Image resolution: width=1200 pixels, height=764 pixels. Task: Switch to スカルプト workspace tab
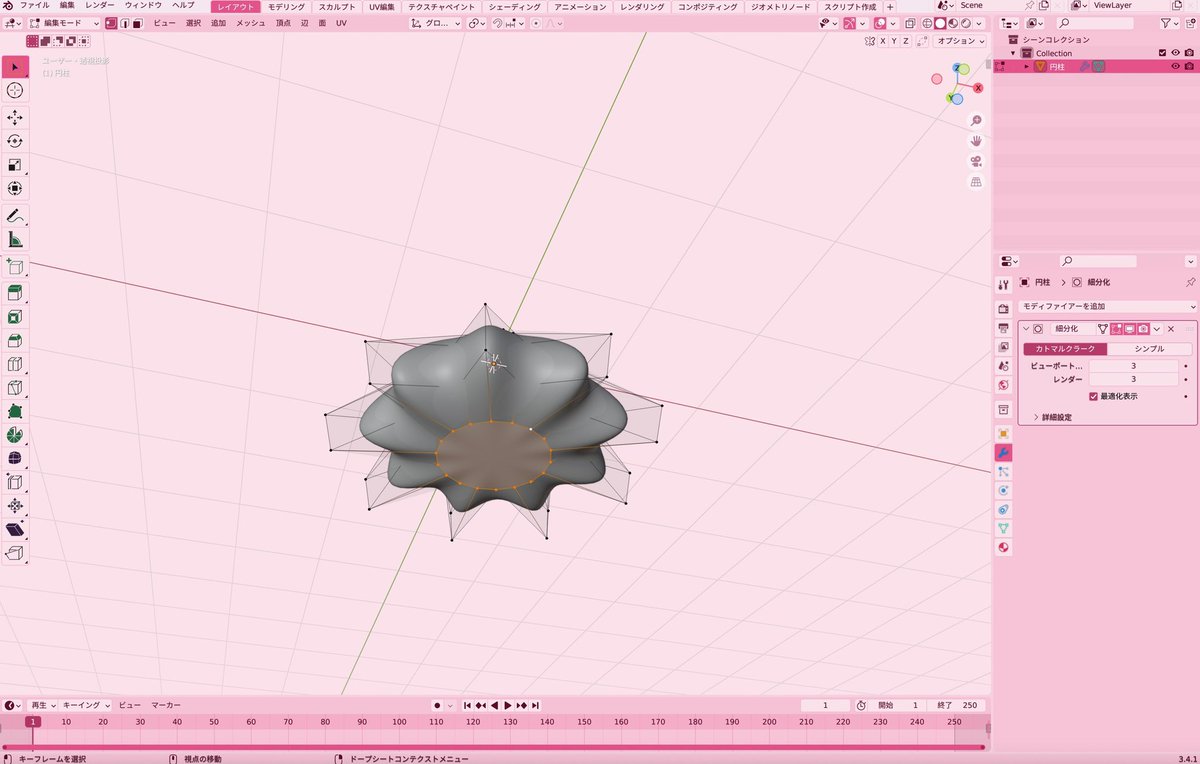click(336, 6)
